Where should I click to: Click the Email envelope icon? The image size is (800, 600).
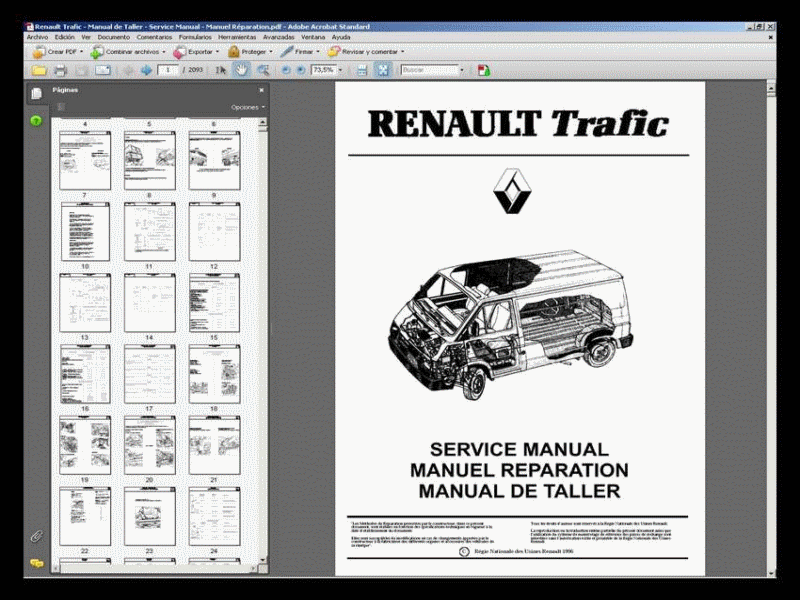coord(103,70)
